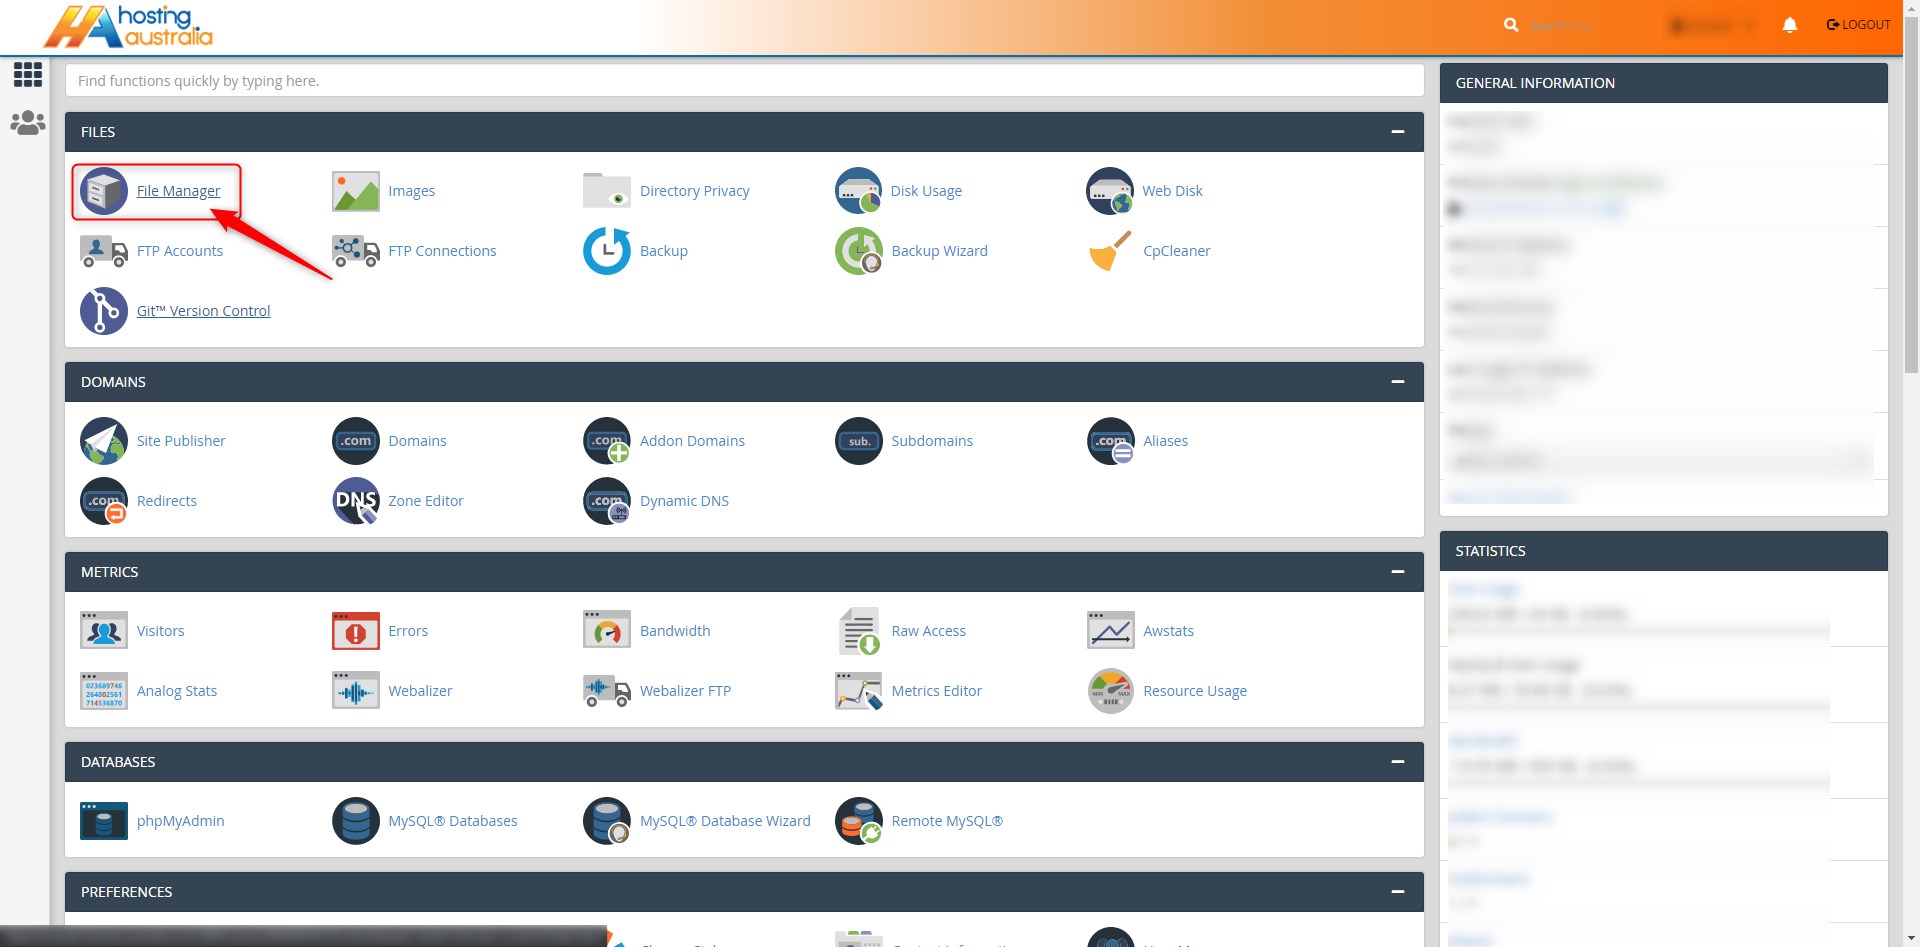Click the Git Version Control icon
Image resolution: width=1920 pixels, height=947 pixels.
[104, 311]
